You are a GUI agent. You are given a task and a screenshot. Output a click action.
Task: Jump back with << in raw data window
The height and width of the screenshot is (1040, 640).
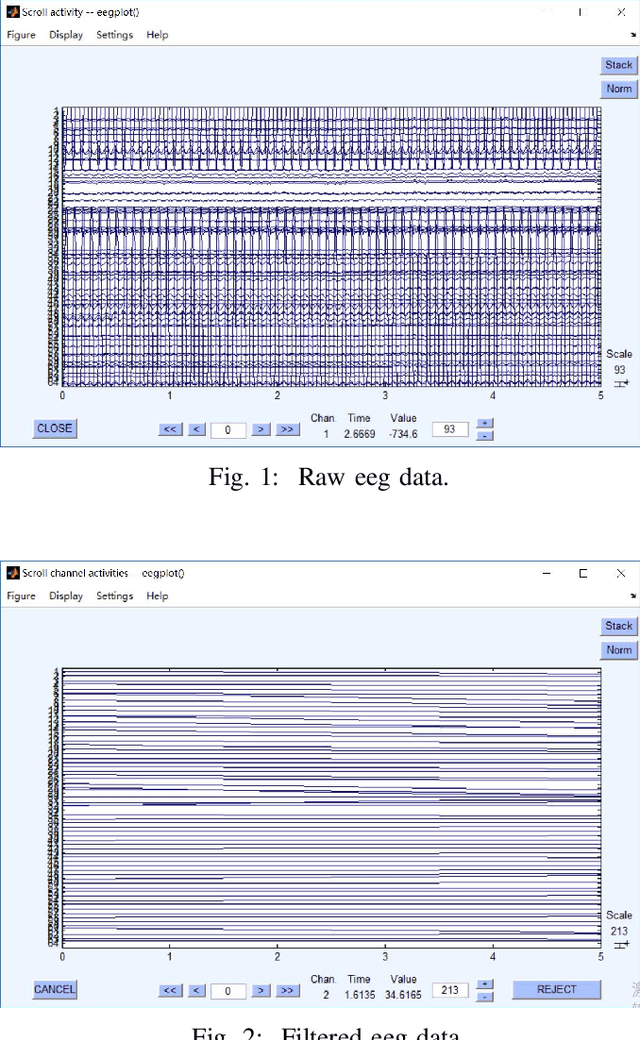pos(170,429)
